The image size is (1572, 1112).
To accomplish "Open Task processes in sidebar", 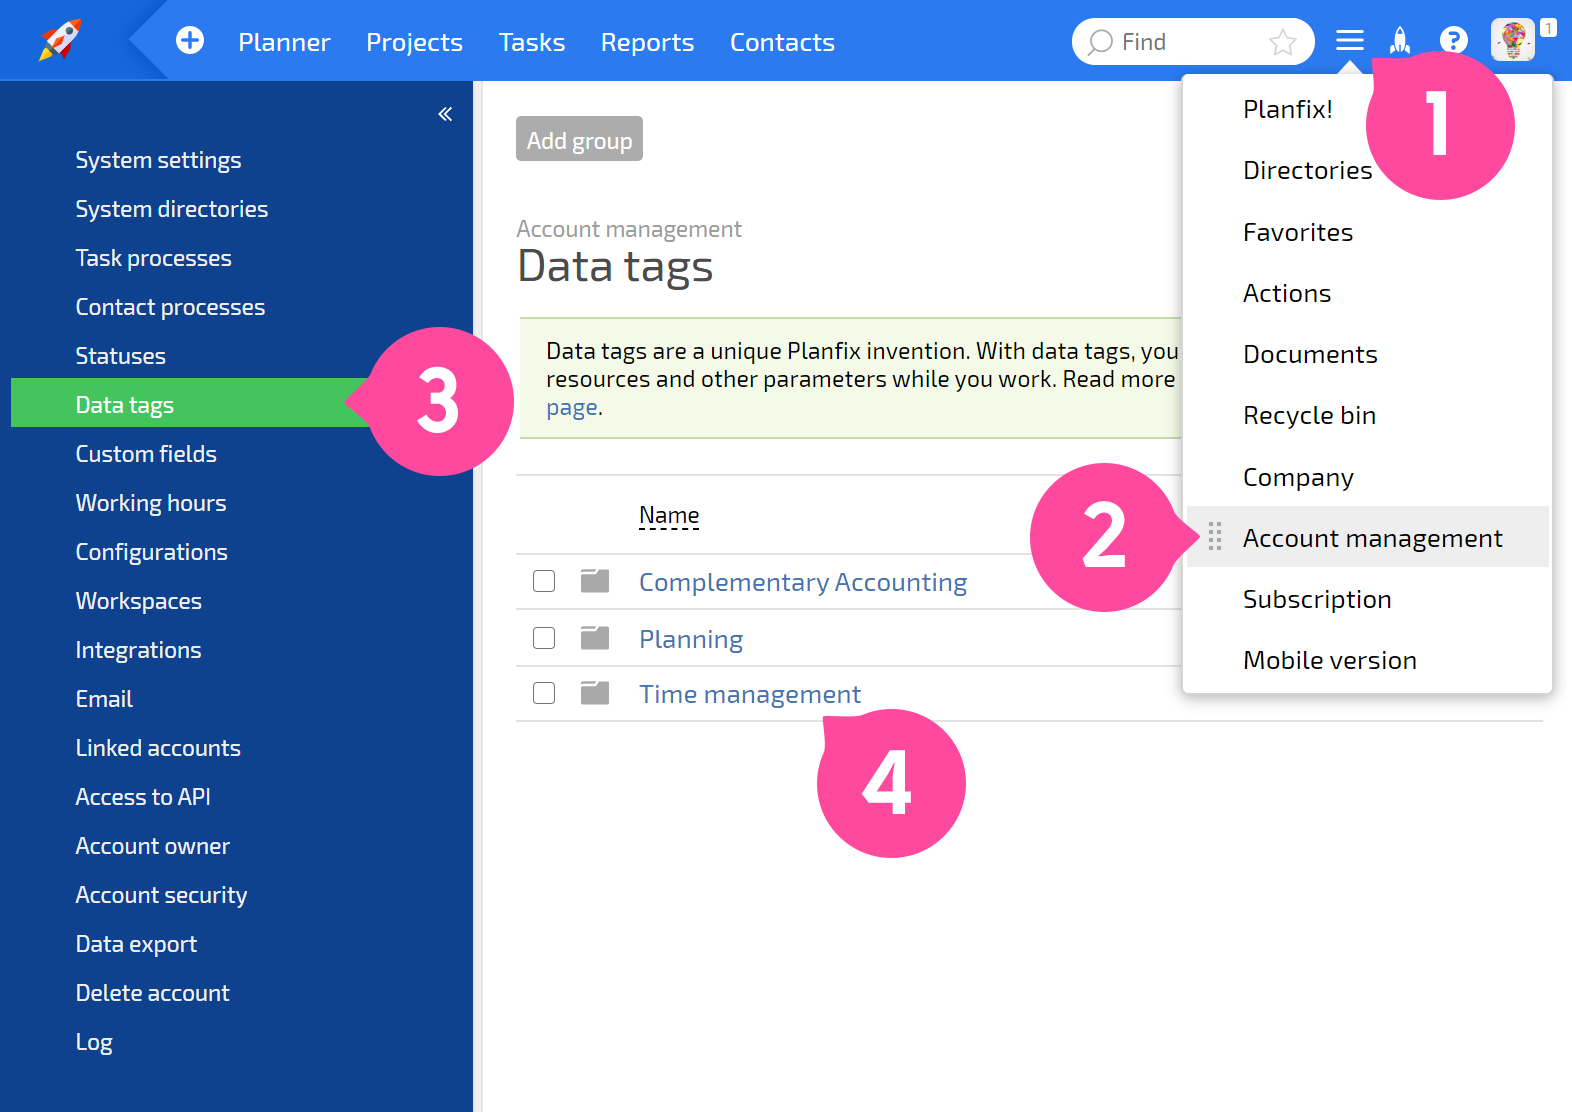I will tap(153, 258).
